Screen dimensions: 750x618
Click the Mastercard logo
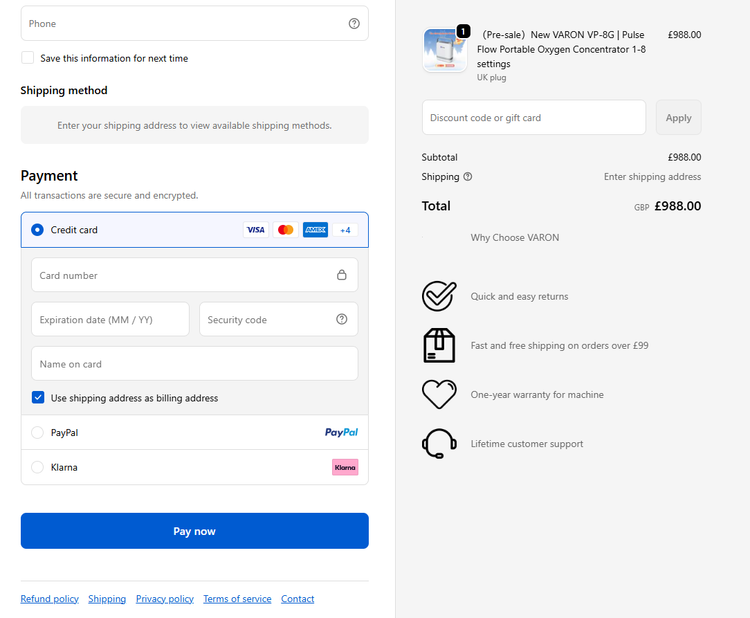(286, 230)
